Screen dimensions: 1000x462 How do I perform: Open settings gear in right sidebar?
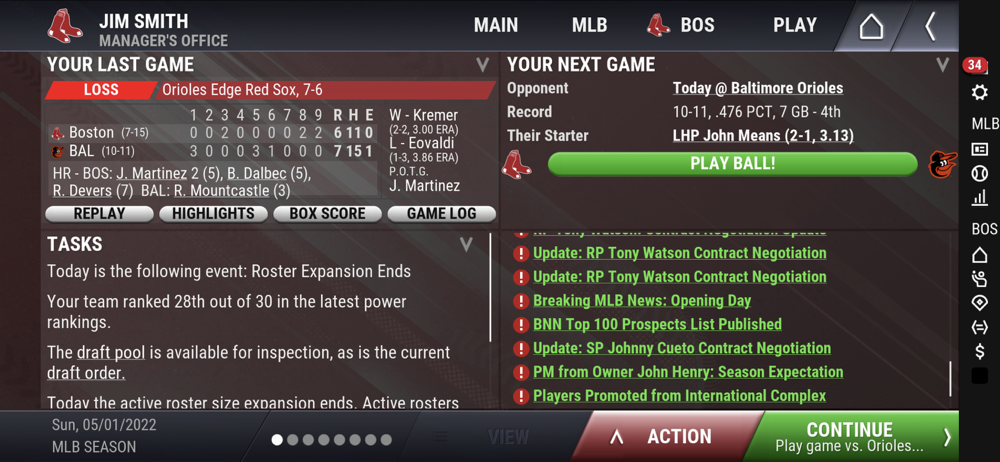979,93
